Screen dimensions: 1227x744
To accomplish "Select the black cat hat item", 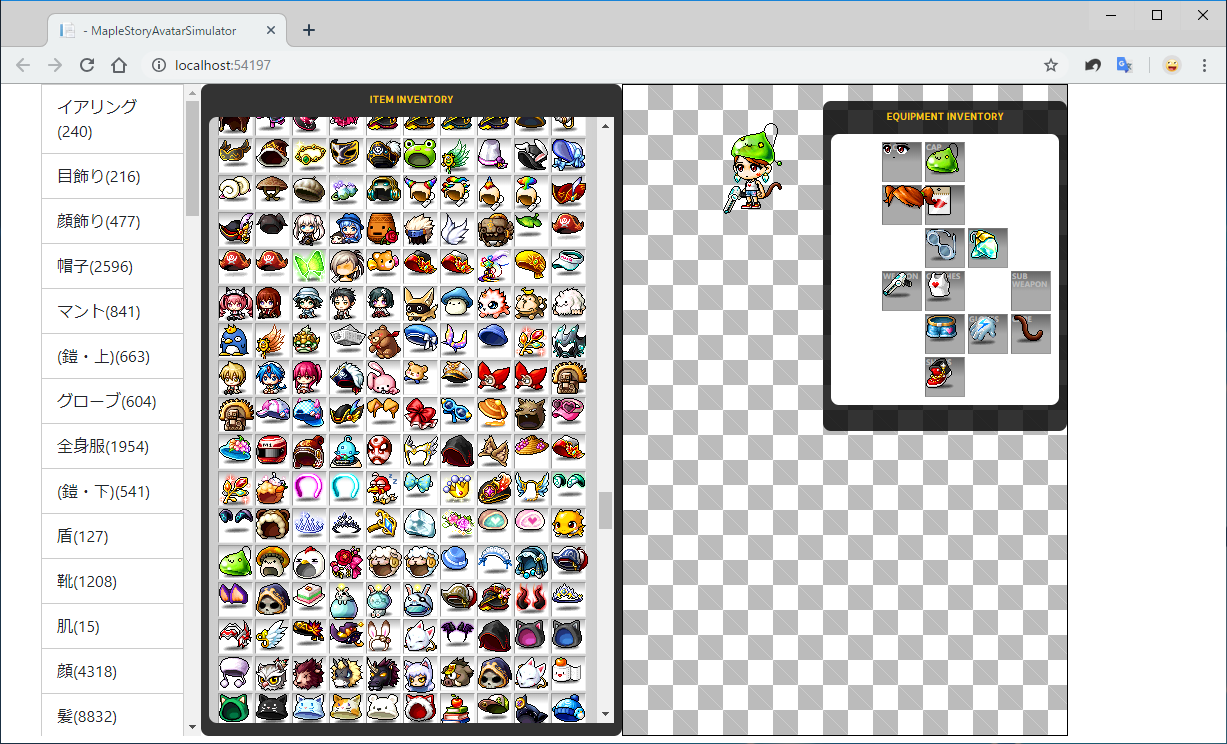I will (x=272, y=706).
